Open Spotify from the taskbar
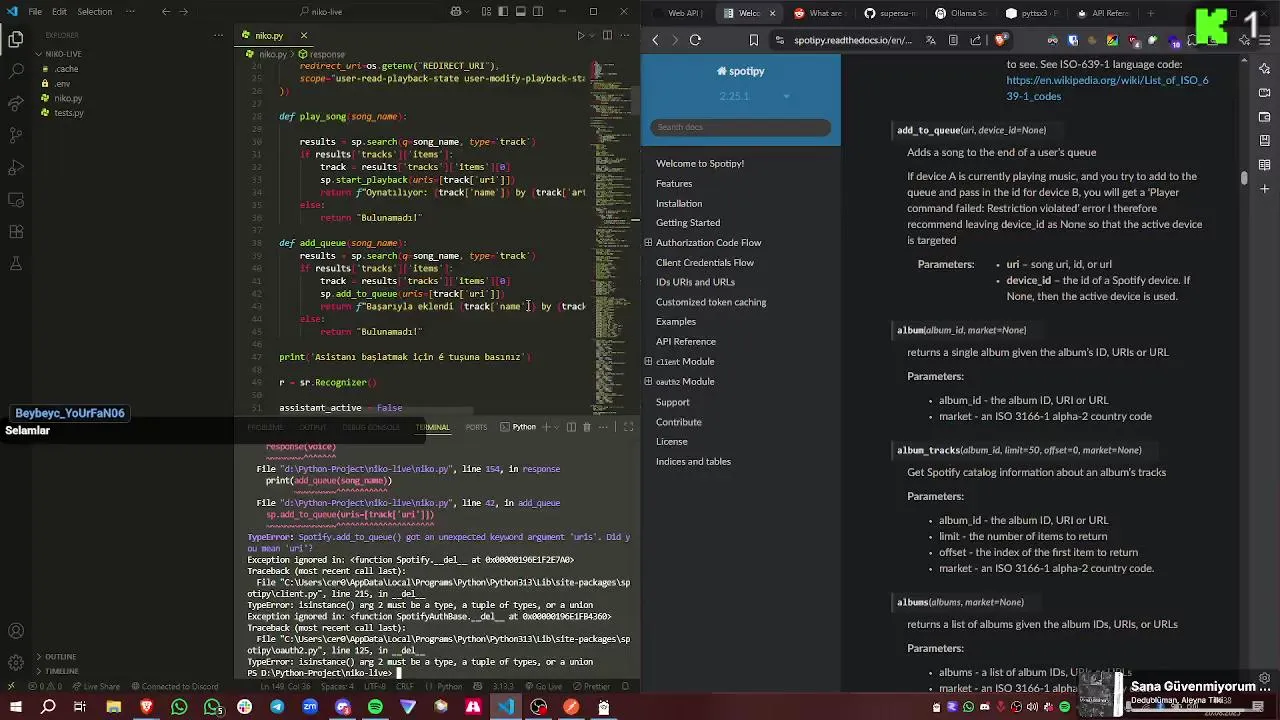Screen dimensions: 1280x720 [375, 707]
